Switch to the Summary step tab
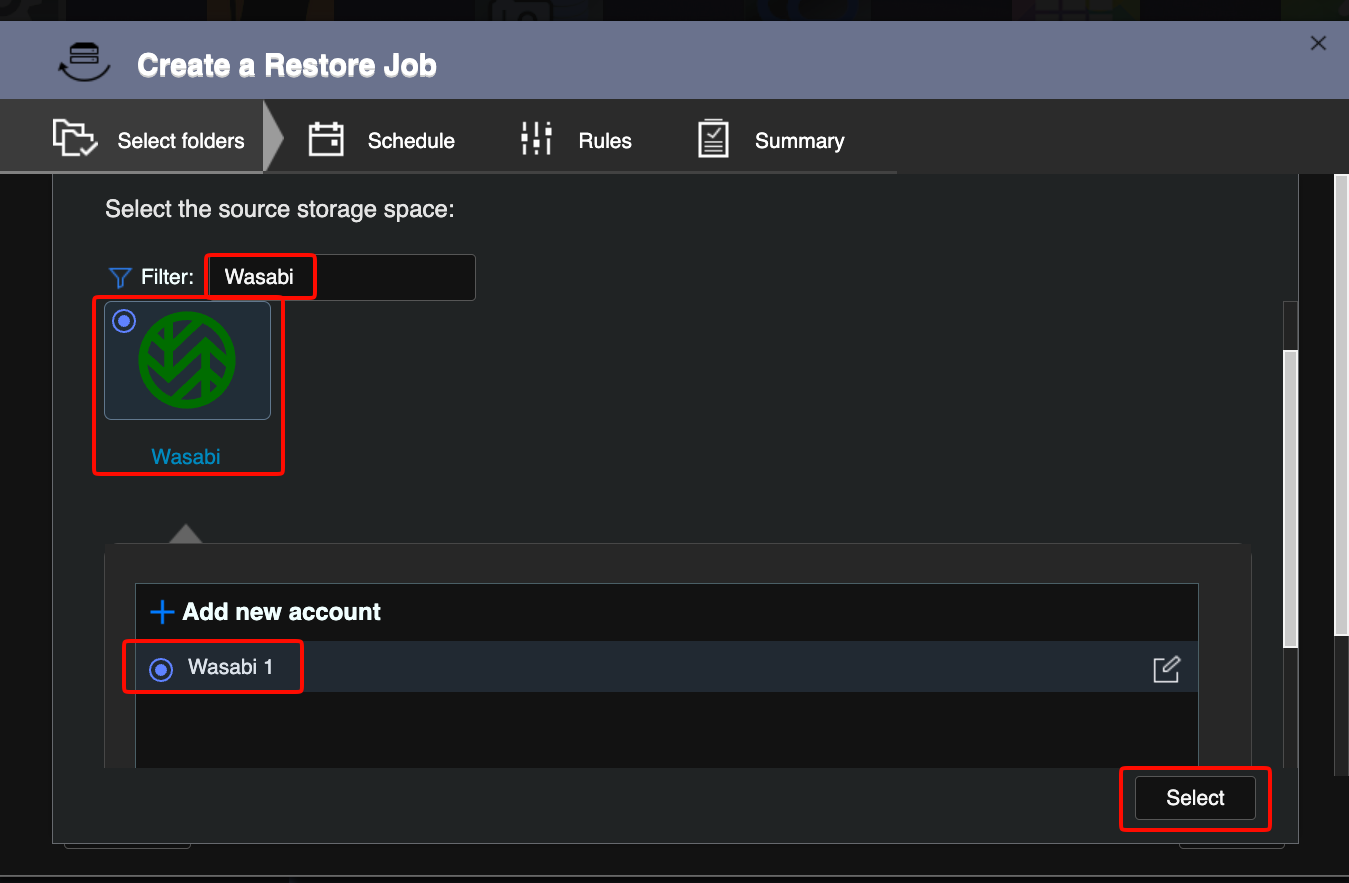 coord(771,140)
